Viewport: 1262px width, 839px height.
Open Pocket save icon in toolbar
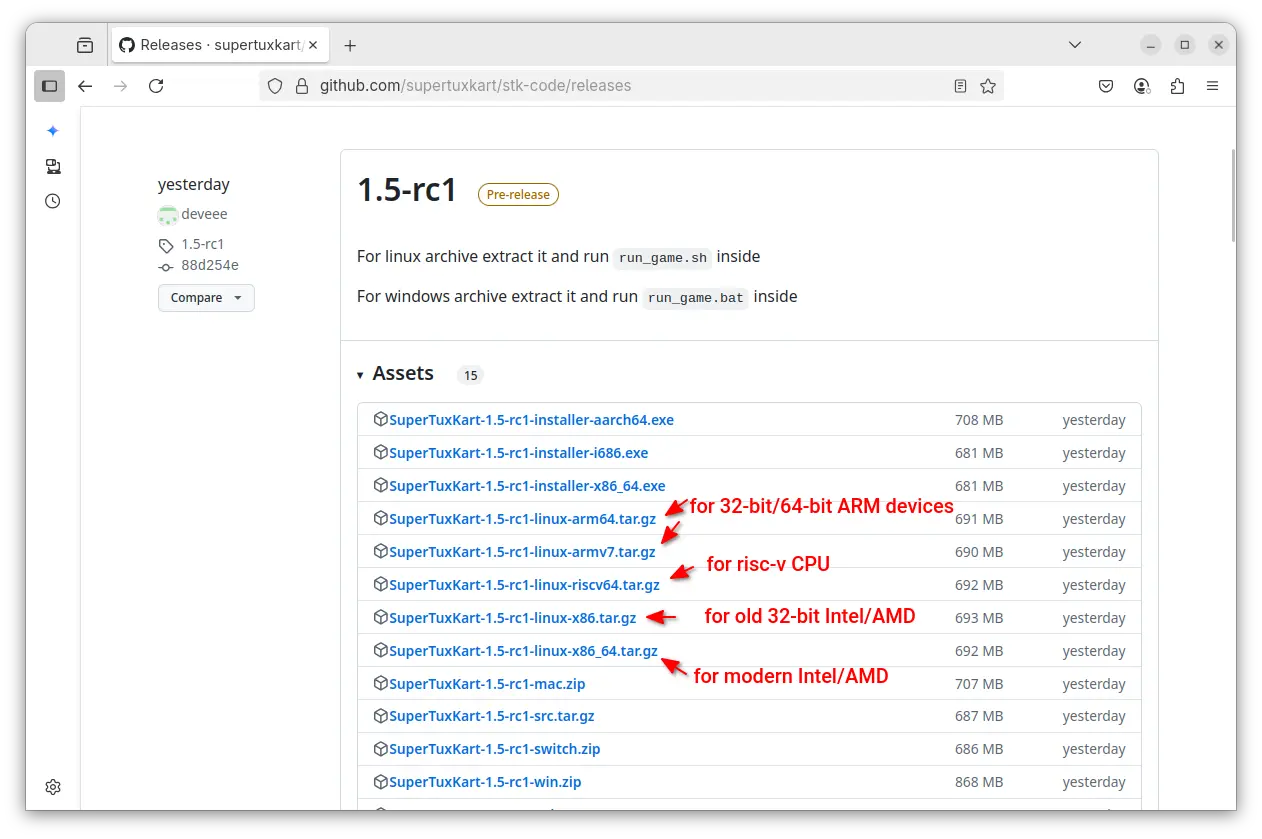tap(1106, 86)
